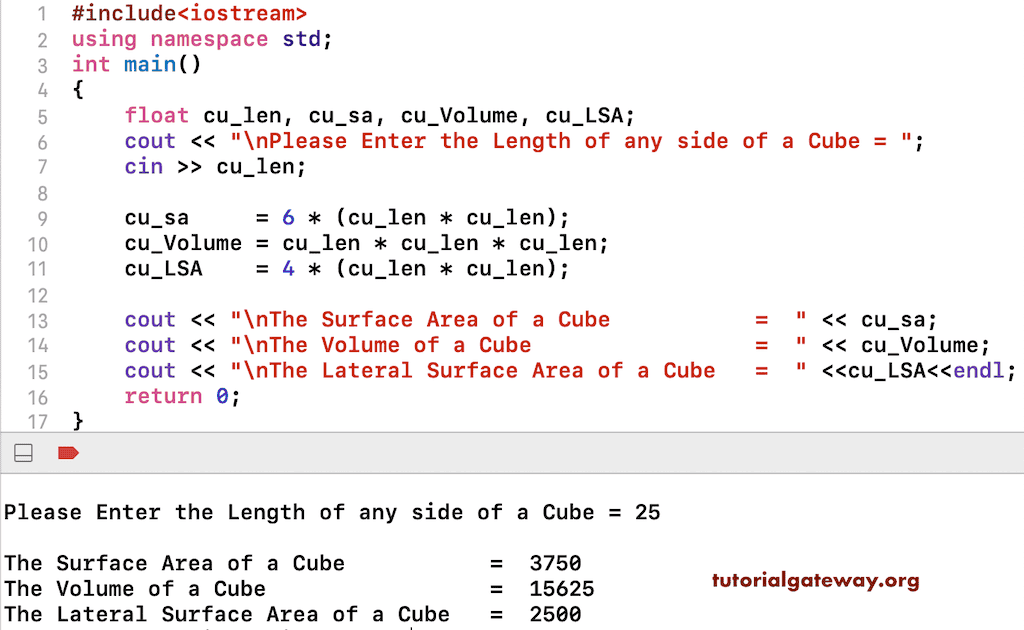
Task: Click the cout keyword on line 13
Action: coord(149,319)
